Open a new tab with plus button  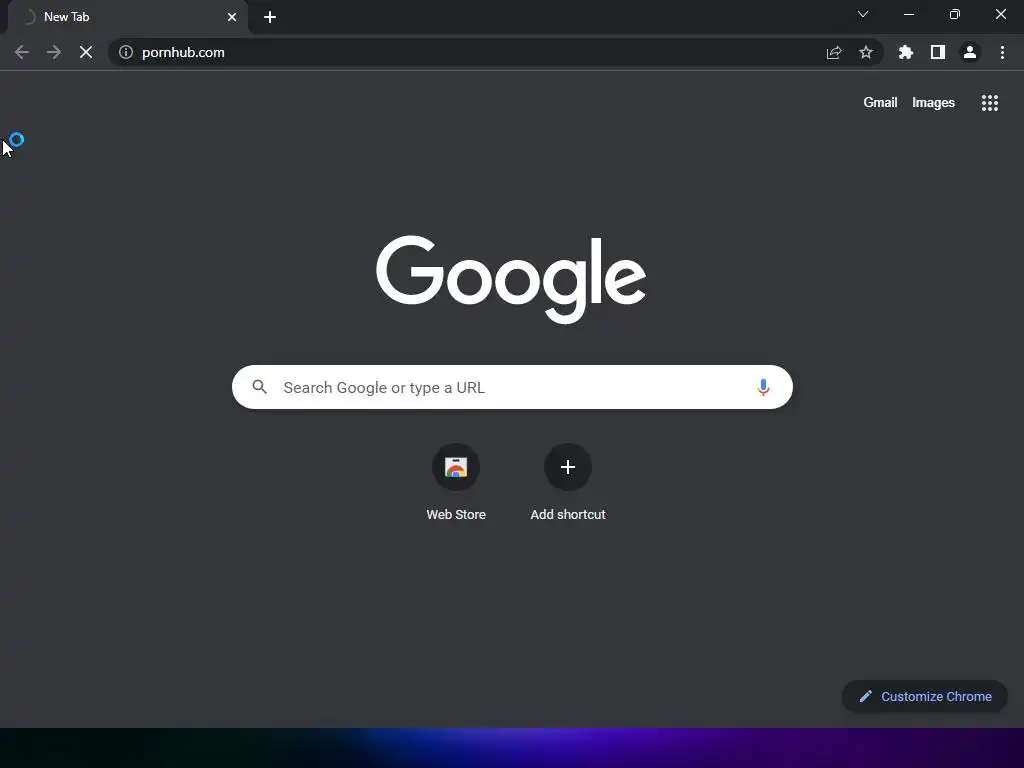pyautogui.click(x=270, y=17)
